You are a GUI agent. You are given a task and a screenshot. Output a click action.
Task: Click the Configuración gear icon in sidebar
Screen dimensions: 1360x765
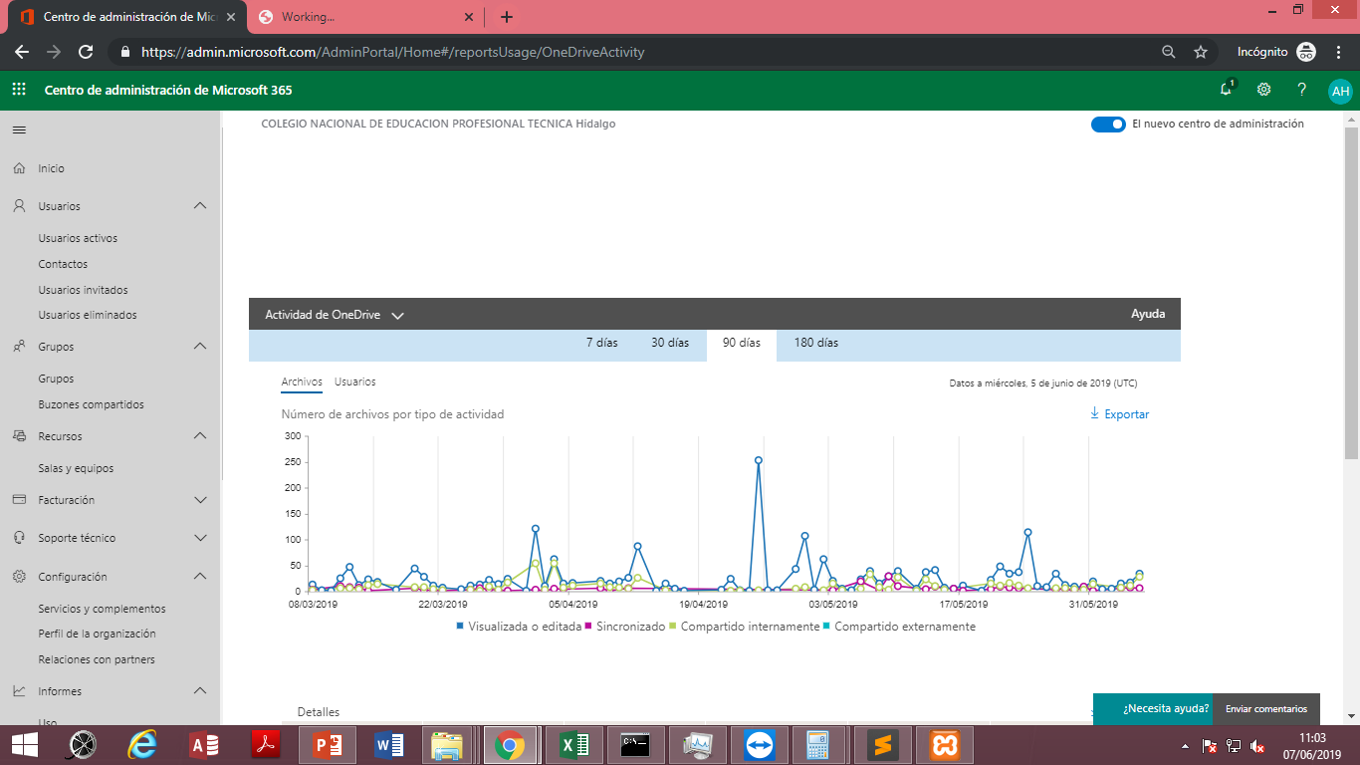19,577
